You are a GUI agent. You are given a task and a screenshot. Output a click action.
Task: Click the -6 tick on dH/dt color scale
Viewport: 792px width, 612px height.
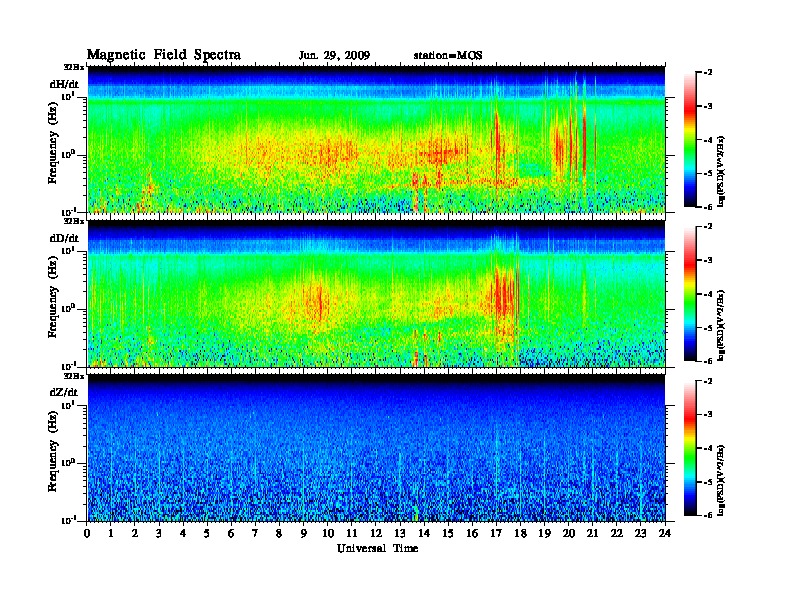[708, 207]
